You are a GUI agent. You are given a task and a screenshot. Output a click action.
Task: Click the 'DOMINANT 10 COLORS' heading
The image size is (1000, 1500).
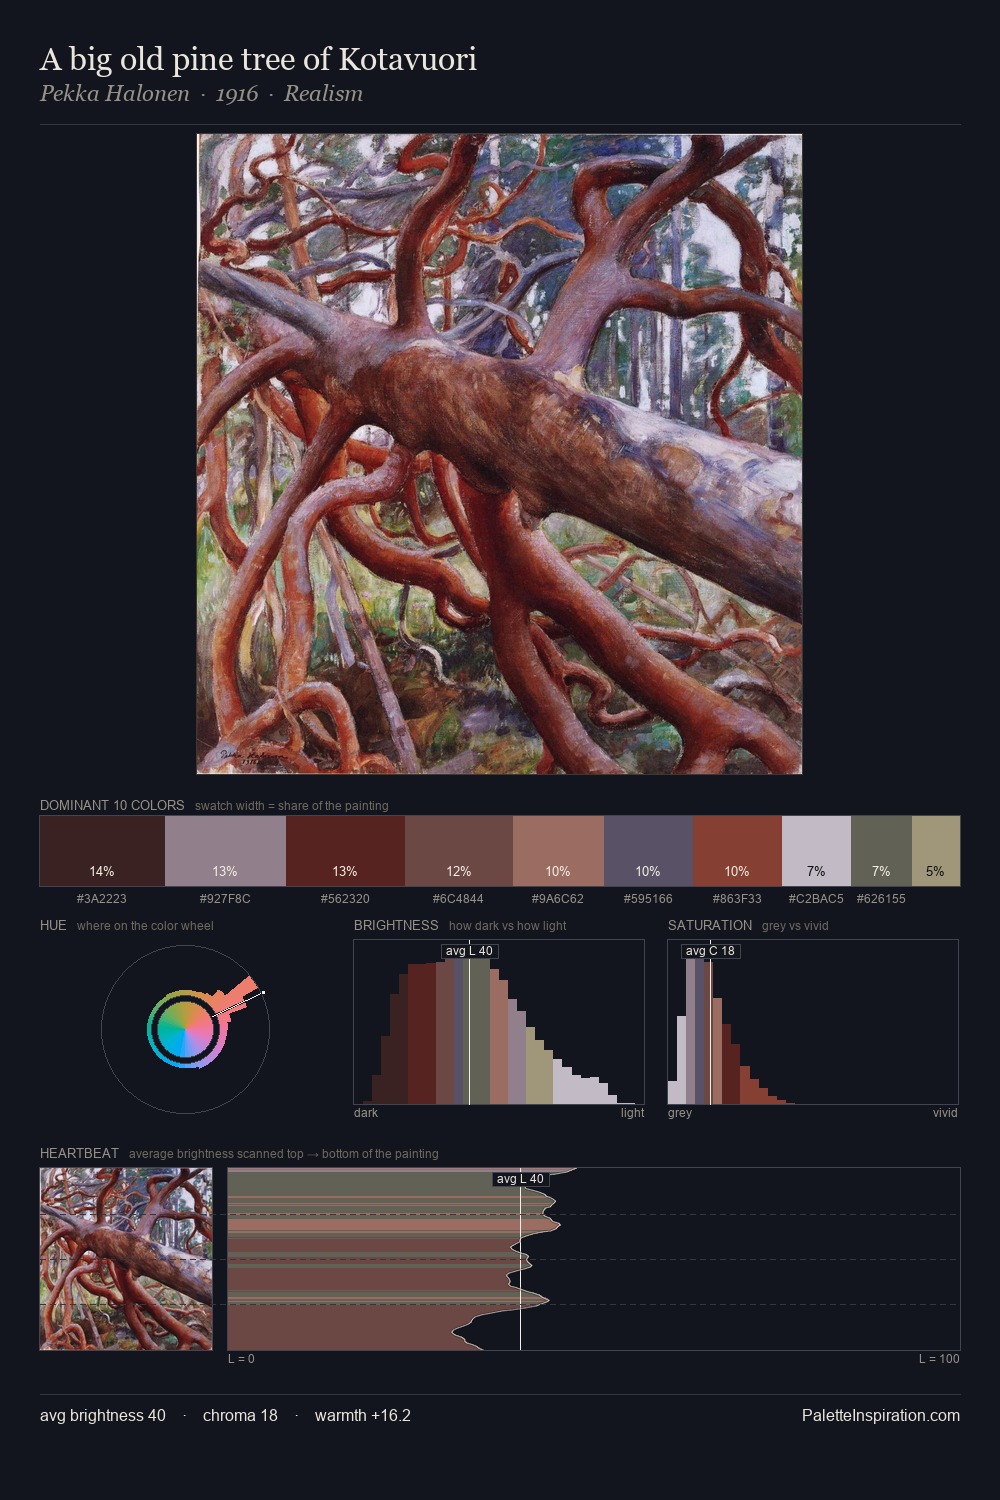(112, 805)
